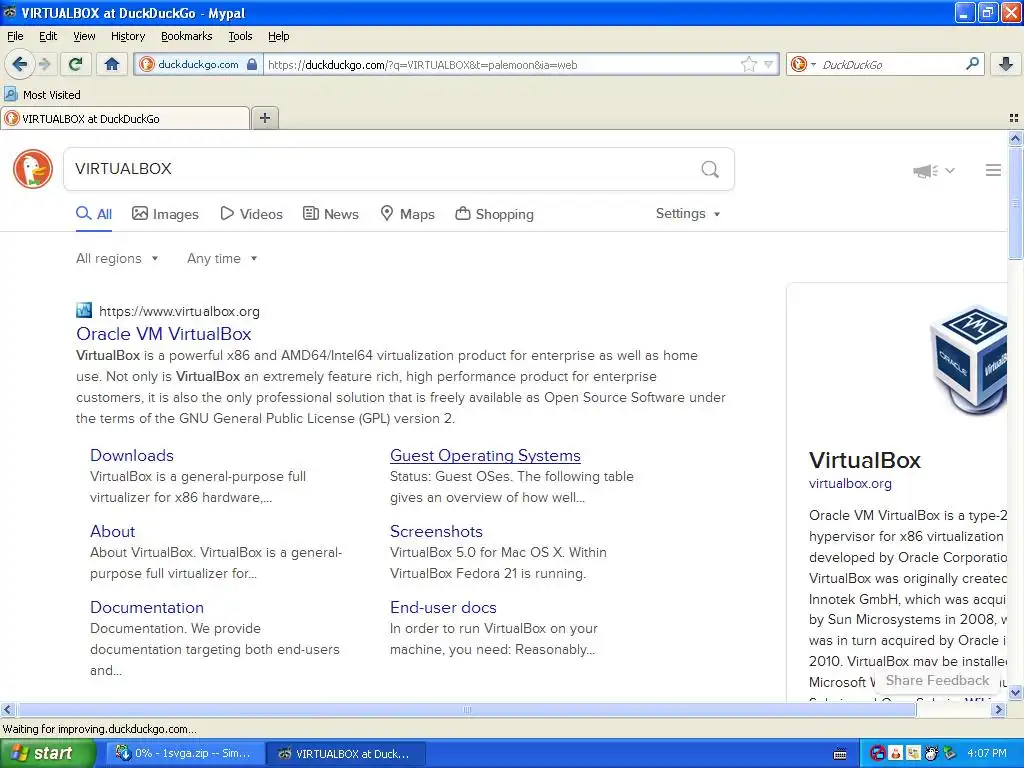Click the Share Feedback button
Viewport: 1024px width, 768px height.
(937, 680)
